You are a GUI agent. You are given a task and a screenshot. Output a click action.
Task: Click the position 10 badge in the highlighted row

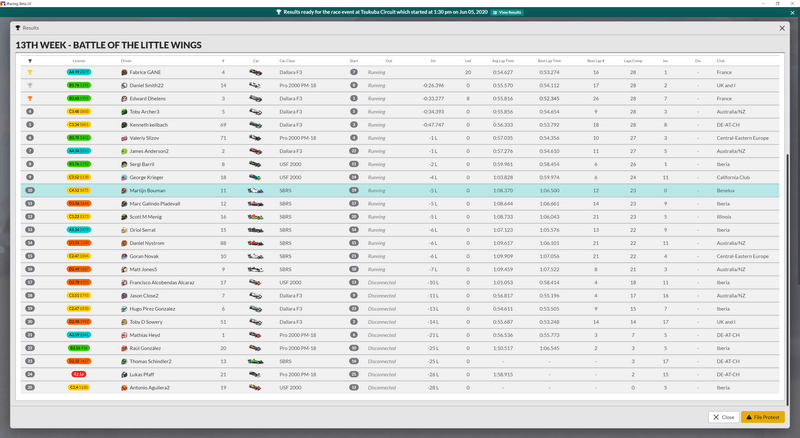point(30,190)
